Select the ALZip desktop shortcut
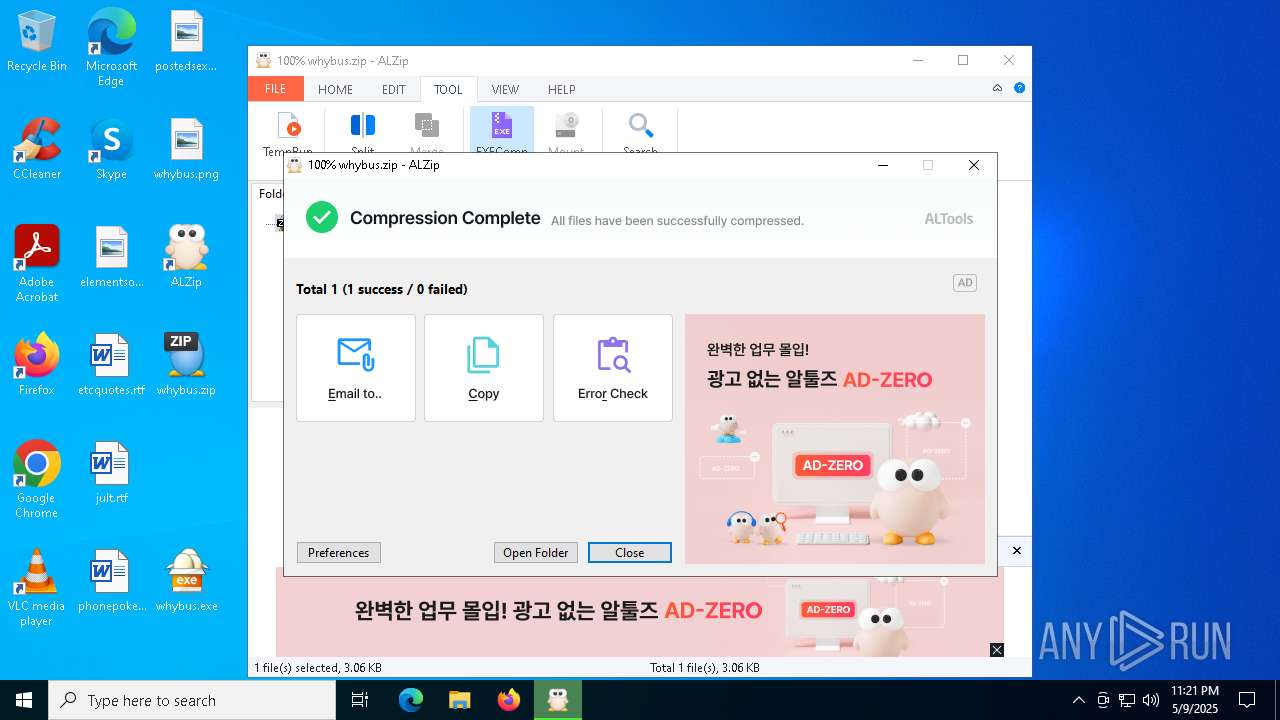This screenshot has height=720, width=1280. point(186,258)
